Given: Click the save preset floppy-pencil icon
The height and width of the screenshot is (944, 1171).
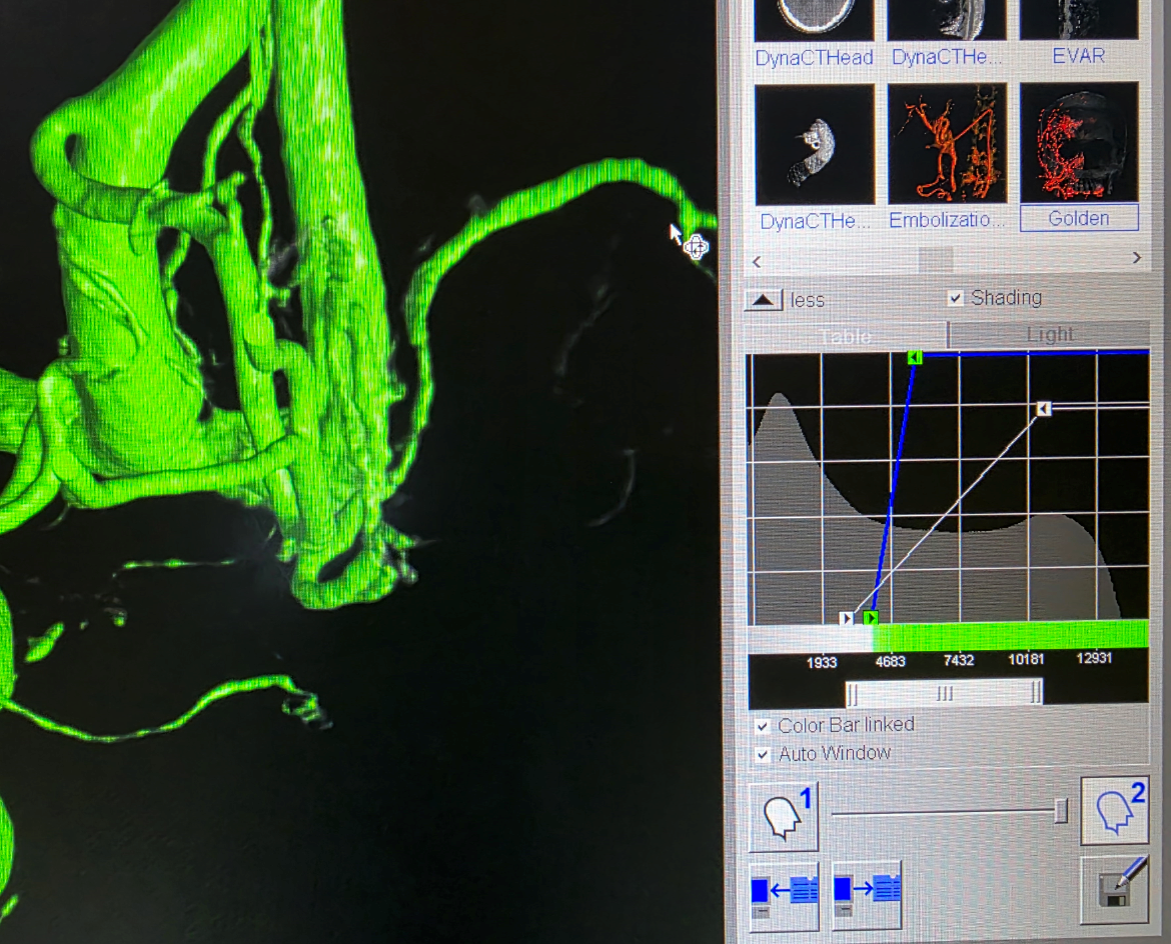Looking at the screenshot, I should pyautogui.click(x=1115, y=890).
